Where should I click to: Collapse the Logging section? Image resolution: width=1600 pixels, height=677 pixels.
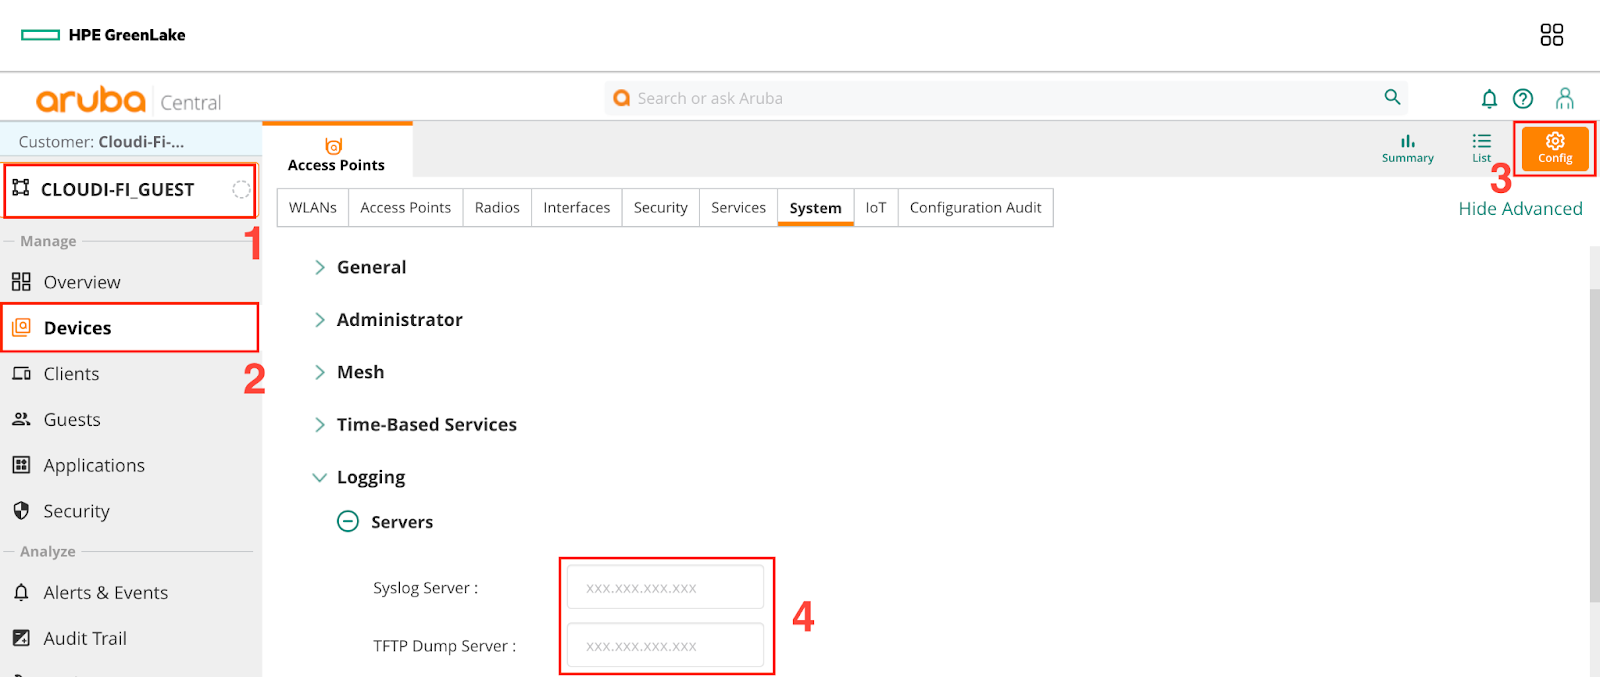[320, 478]
